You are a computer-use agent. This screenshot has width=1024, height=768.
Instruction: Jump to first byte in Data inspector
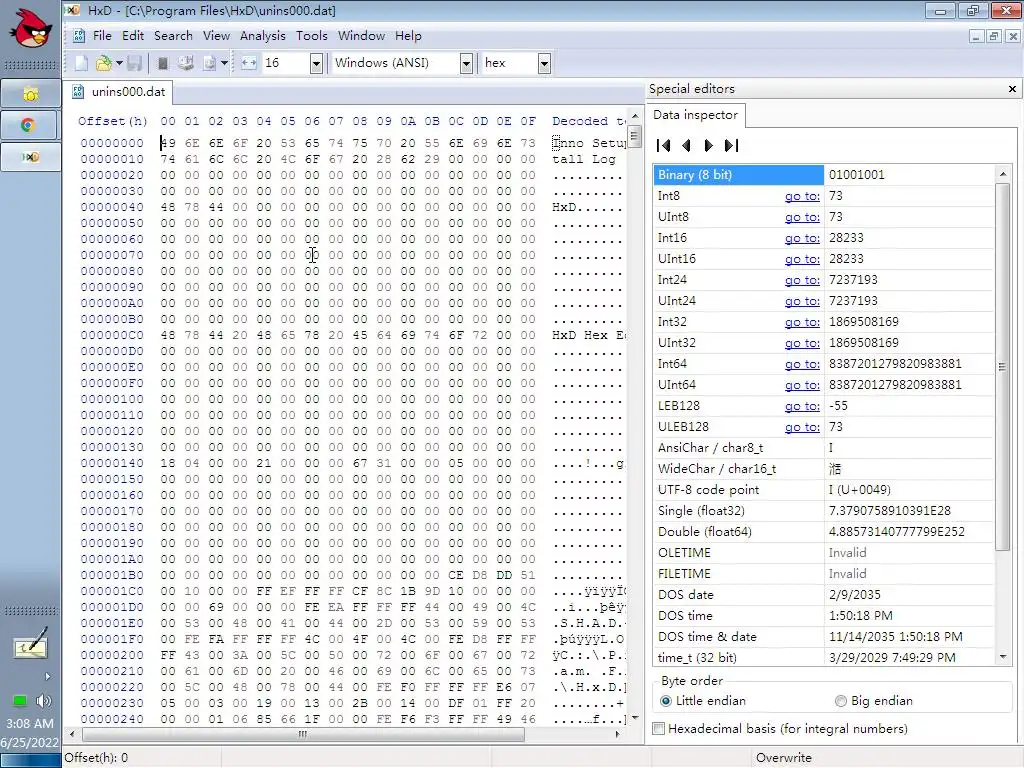[664, 146]
